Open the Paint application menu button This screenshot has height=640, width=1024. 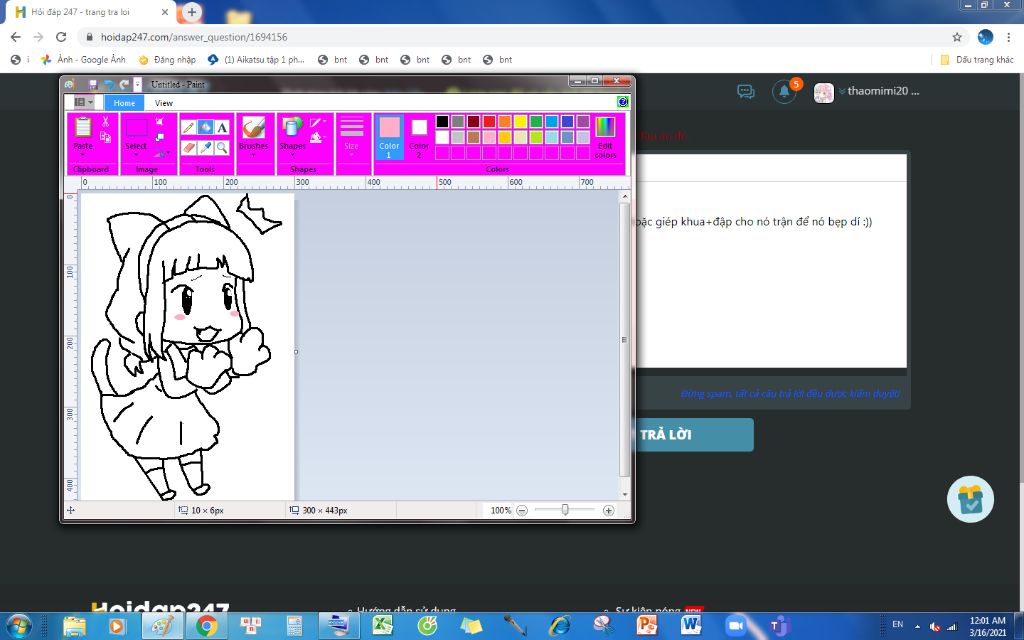pos(83,103)
